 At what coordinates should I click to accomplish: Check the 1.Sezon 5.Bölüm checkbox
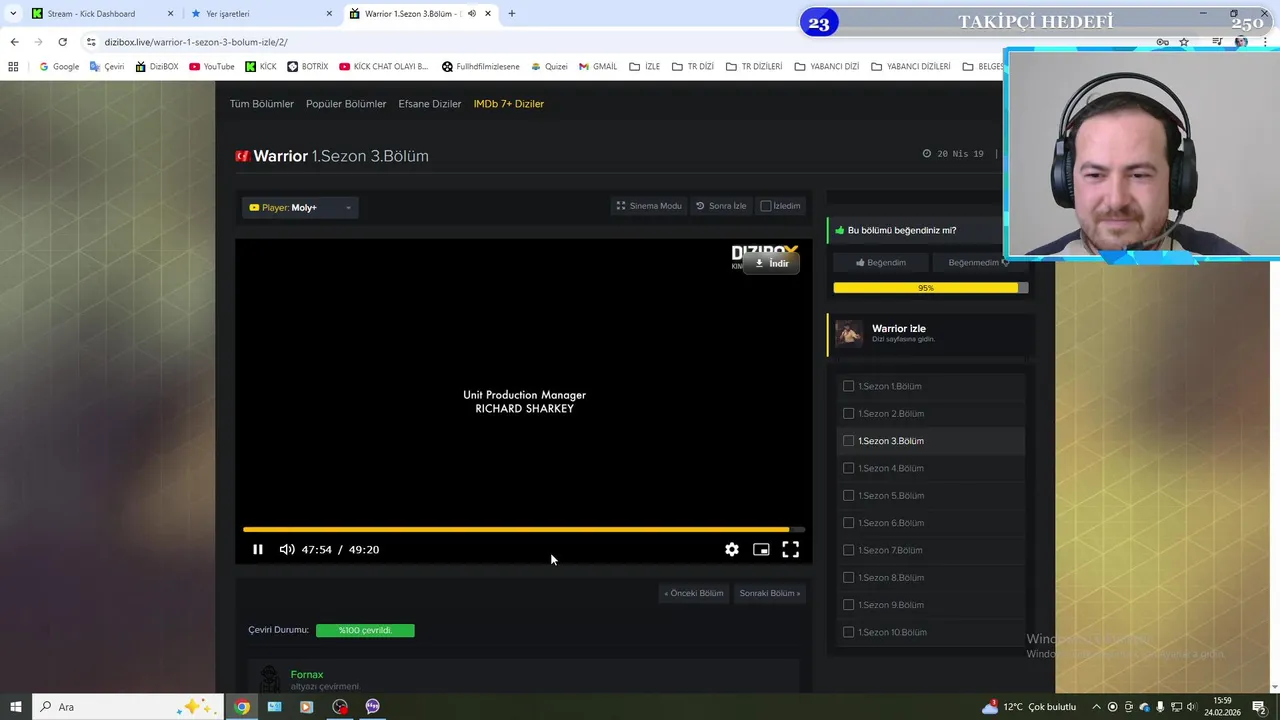click(848, 495)
